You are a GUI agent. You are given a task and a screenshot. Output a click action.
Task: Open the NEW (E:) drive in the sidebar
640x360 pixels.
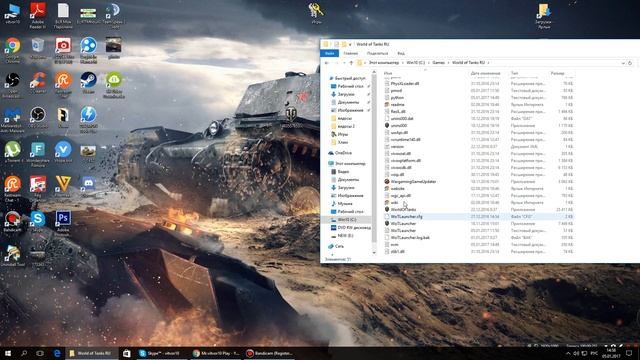click(342, 236)
